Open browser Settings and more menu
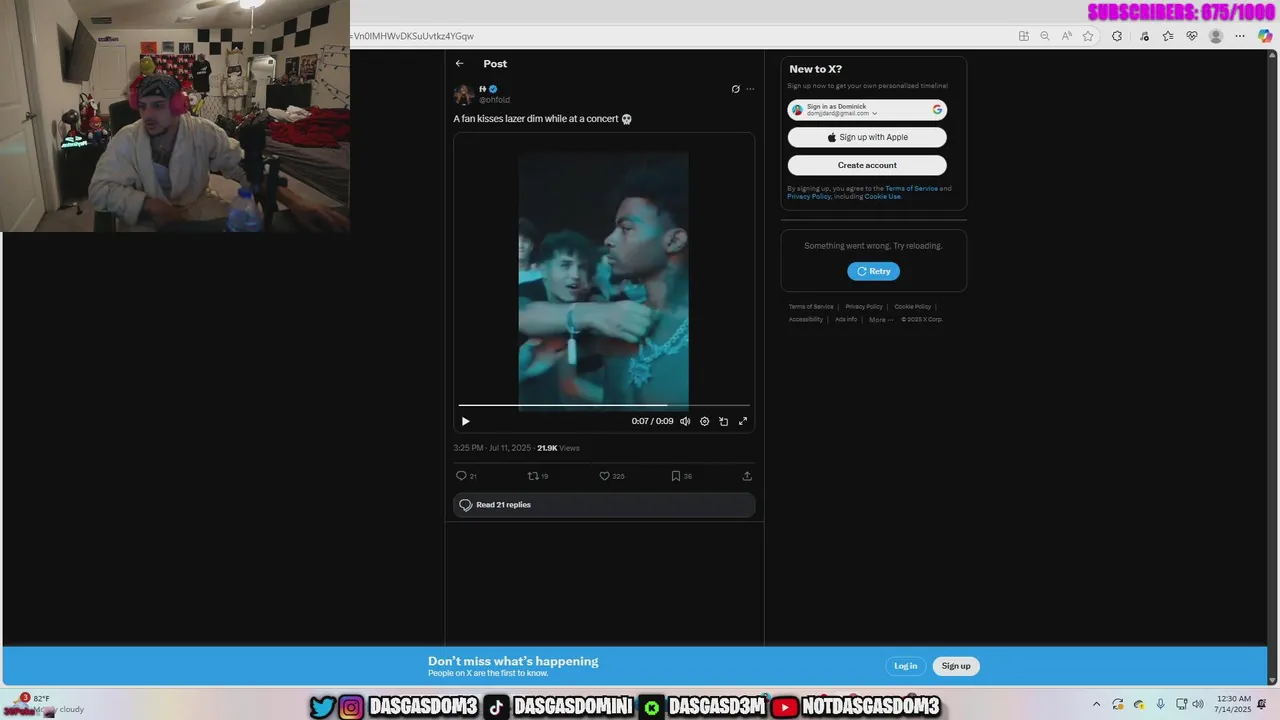 (1240, 36)
